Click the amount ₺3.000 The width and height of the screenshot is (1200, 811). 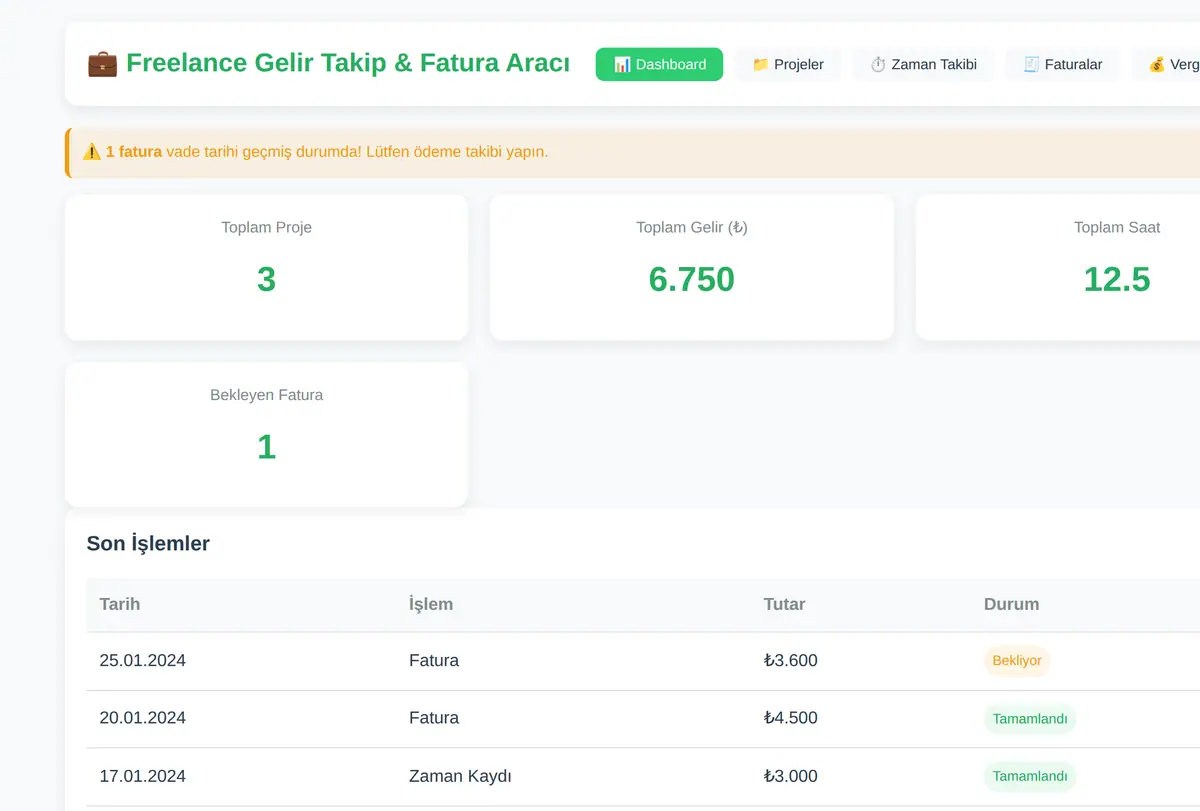[x=791, y=776]
